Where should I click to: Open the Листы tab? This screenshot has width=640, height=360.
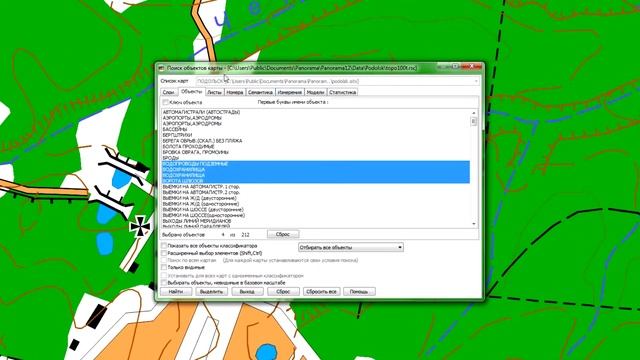point(214,92)
